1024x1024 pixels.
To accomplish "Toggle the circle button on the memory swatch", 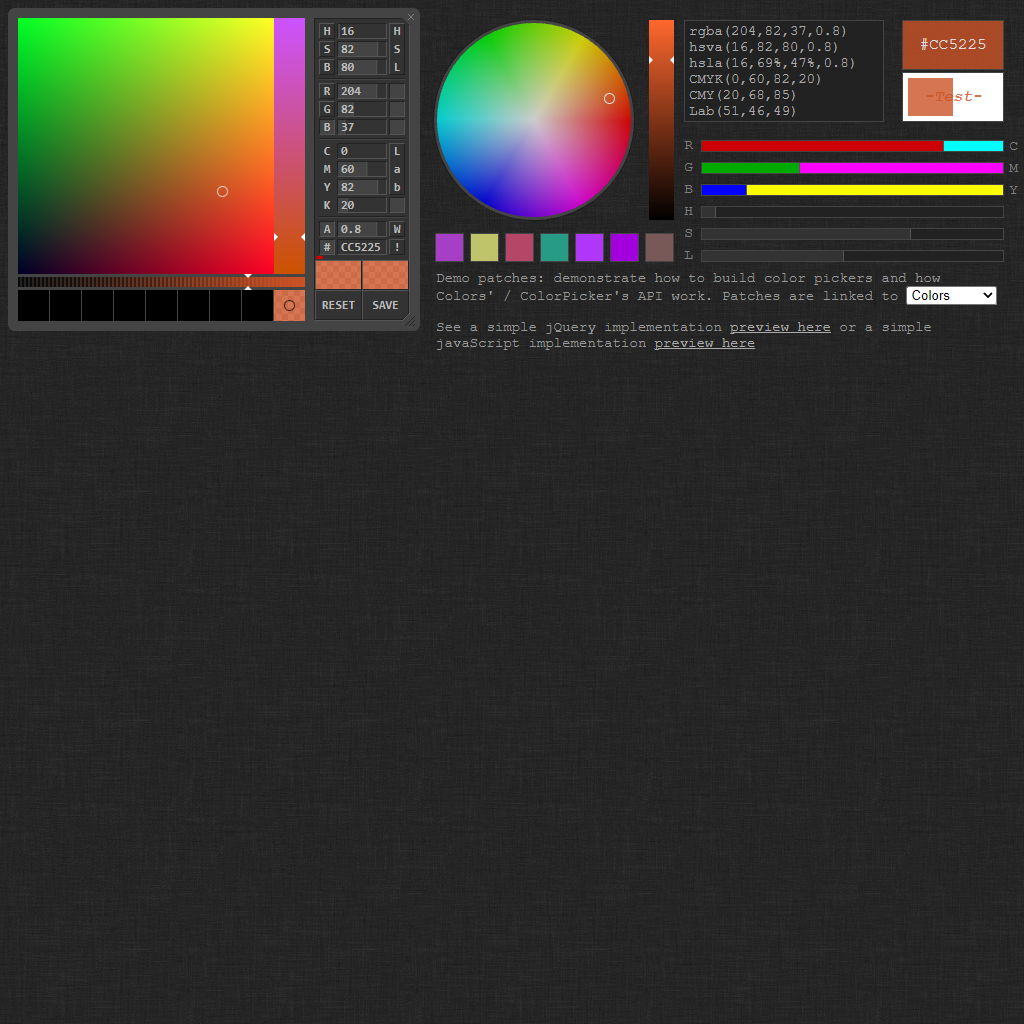I will point(289,305).
